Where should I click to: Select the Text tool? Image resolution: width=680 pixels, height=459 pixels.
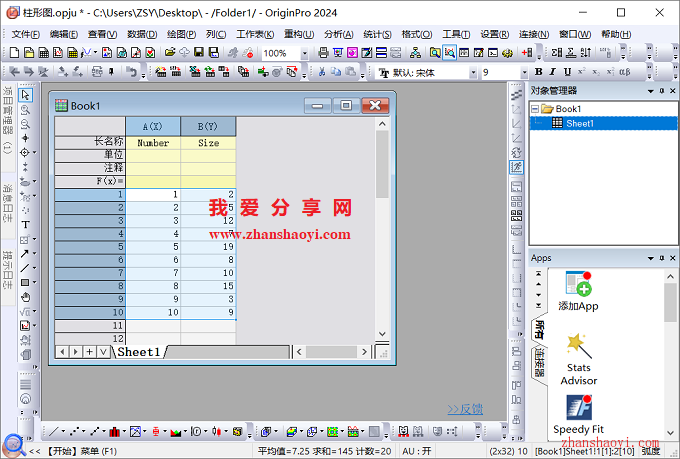[25, 225]
